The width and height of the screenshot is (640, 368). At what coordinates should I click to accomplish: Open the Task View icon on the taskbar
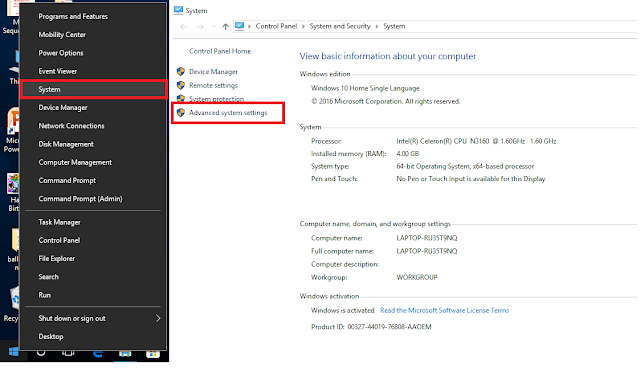coord(68,352)
